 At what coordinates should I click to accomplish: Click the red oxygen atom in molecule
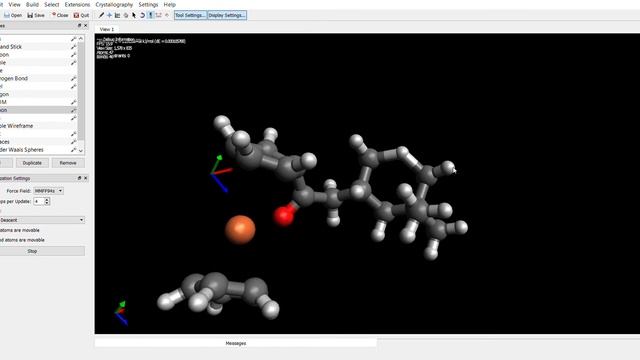[284, 216]
